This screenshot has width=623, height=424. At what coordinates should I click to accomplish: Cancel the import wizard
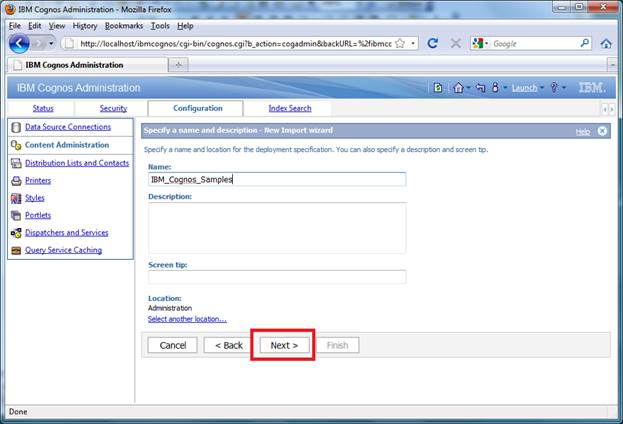(x=172, y=345)
